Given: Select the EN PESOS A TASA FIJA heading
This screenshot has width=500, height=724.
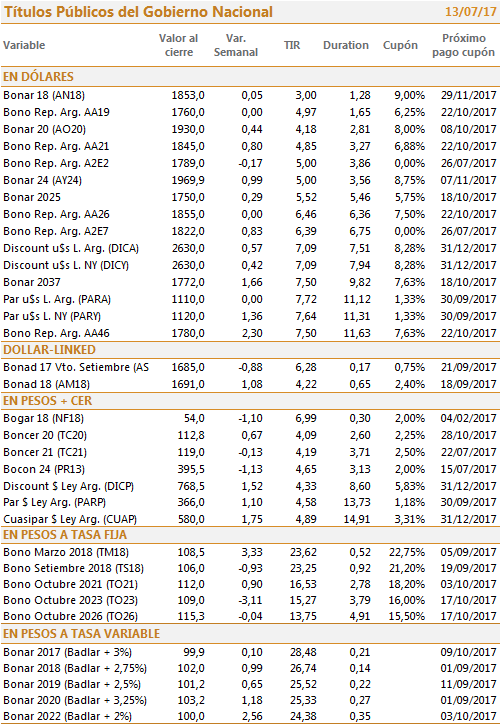Looking at the screenshot, I should pyautogui.click(x=65, y=535).
